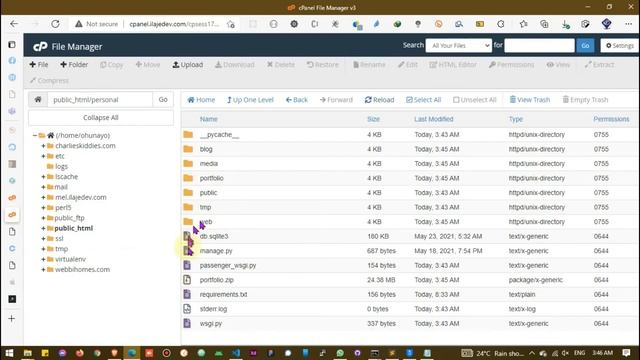Select the wsgi.py file icon
This screenshot has height=360, width=640.
click(187, 323)
